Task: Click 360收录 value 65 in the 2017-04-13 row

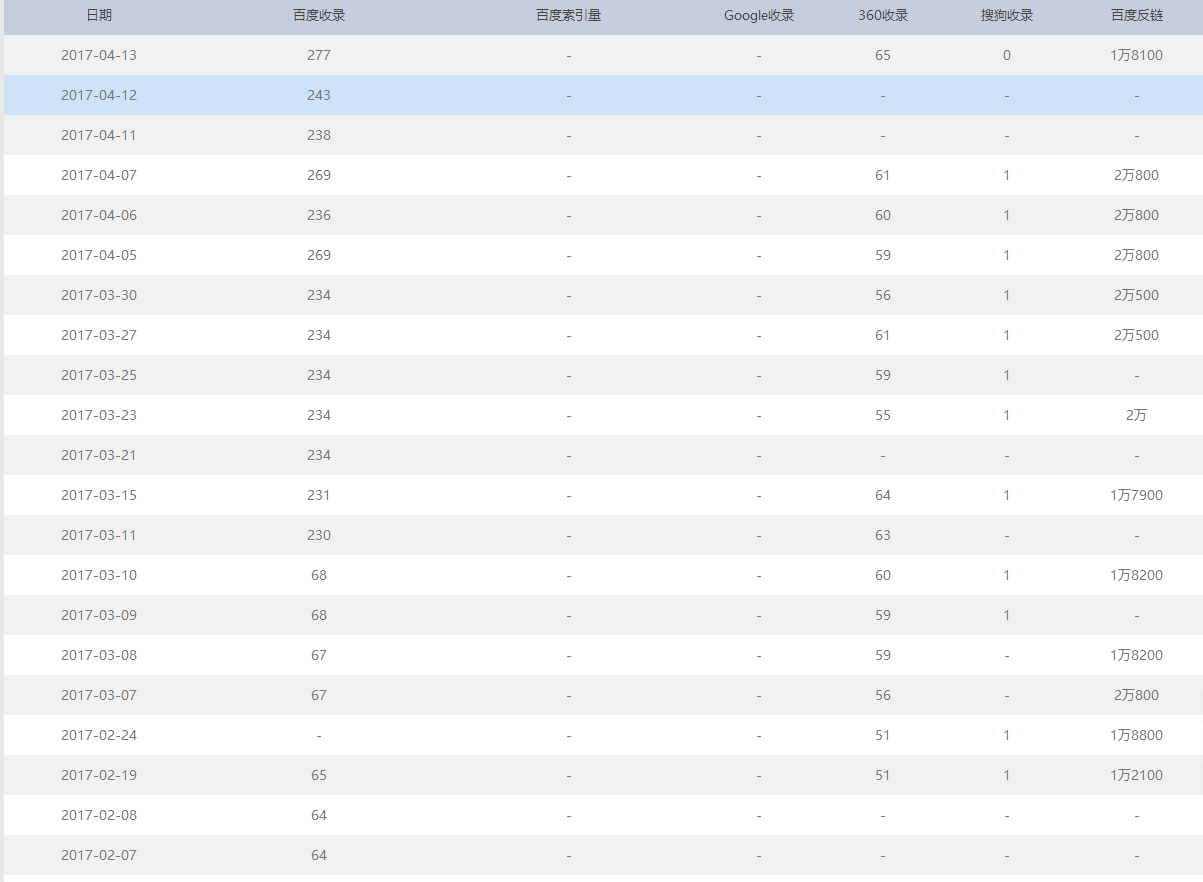Action: tap(883, 55)
